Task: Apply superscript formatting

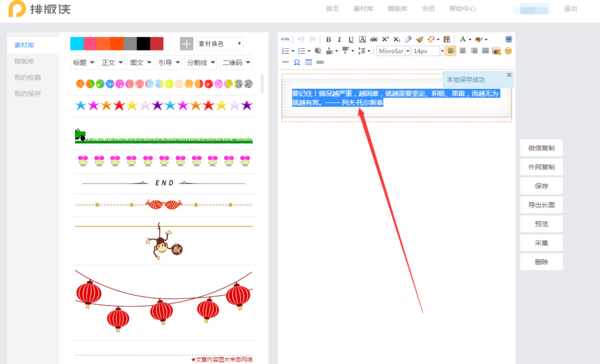Action: 385,39
